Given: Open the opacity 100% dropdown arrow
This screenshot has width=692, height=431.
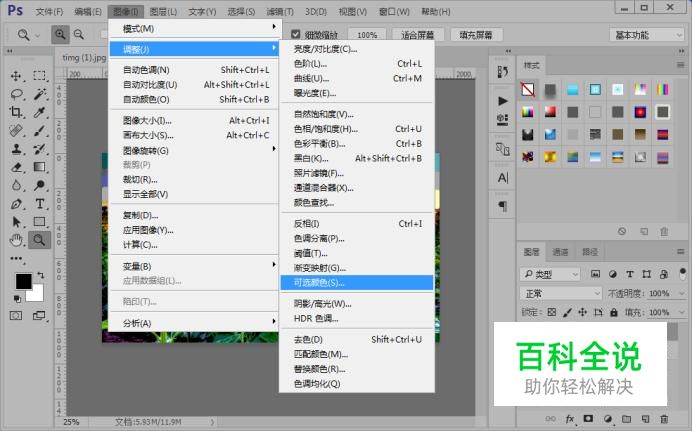Looking at the screenshot, I should (681, 293).
